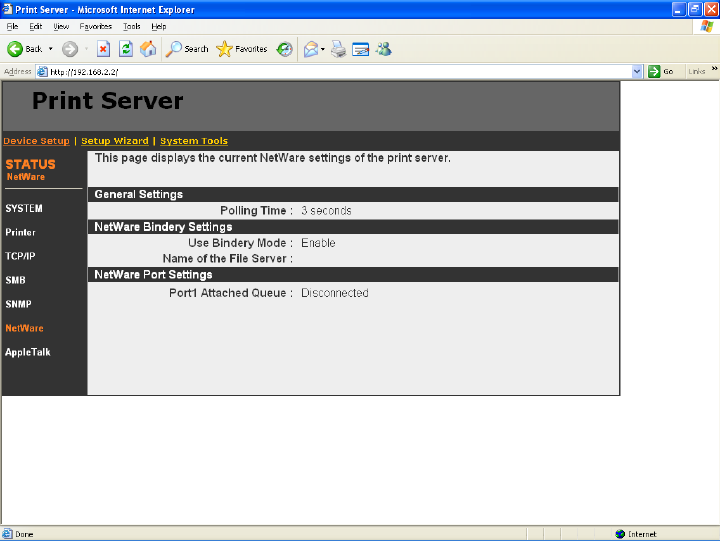This screenshot has height=541, width=720.
Task: Expand the Links toolbar chevron
Action: [x=714, y=69]
